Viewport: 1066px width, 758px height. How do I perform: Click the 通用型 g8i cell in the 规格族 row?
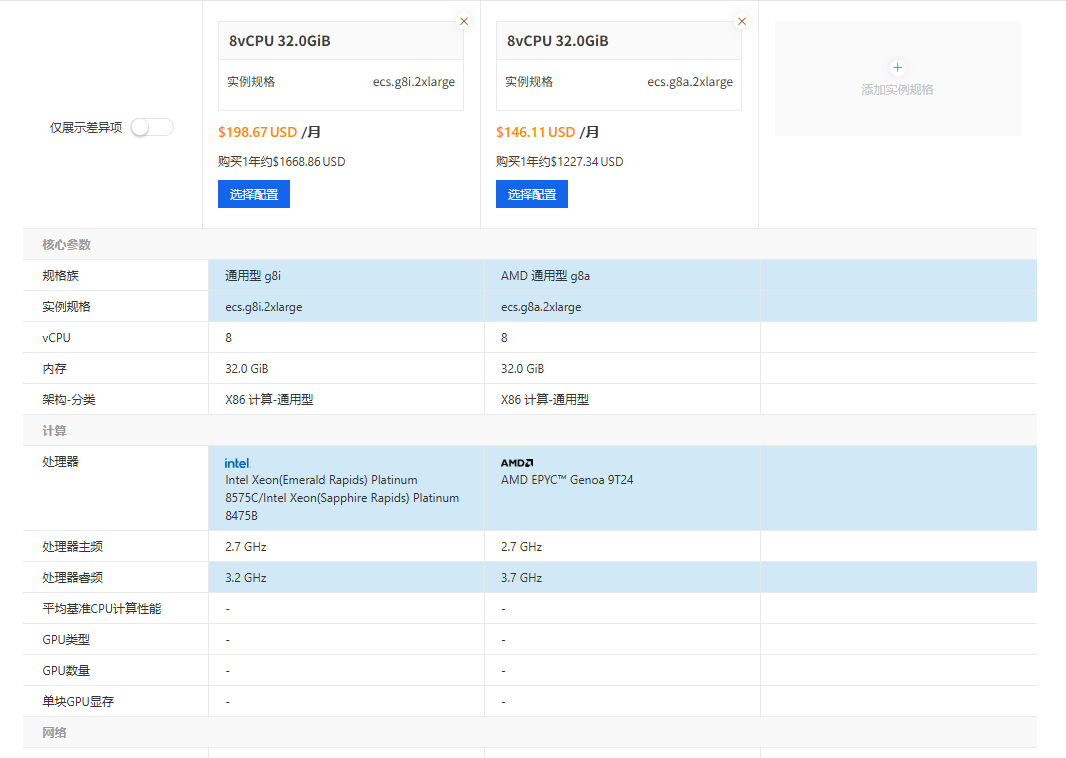click(254, 276)
